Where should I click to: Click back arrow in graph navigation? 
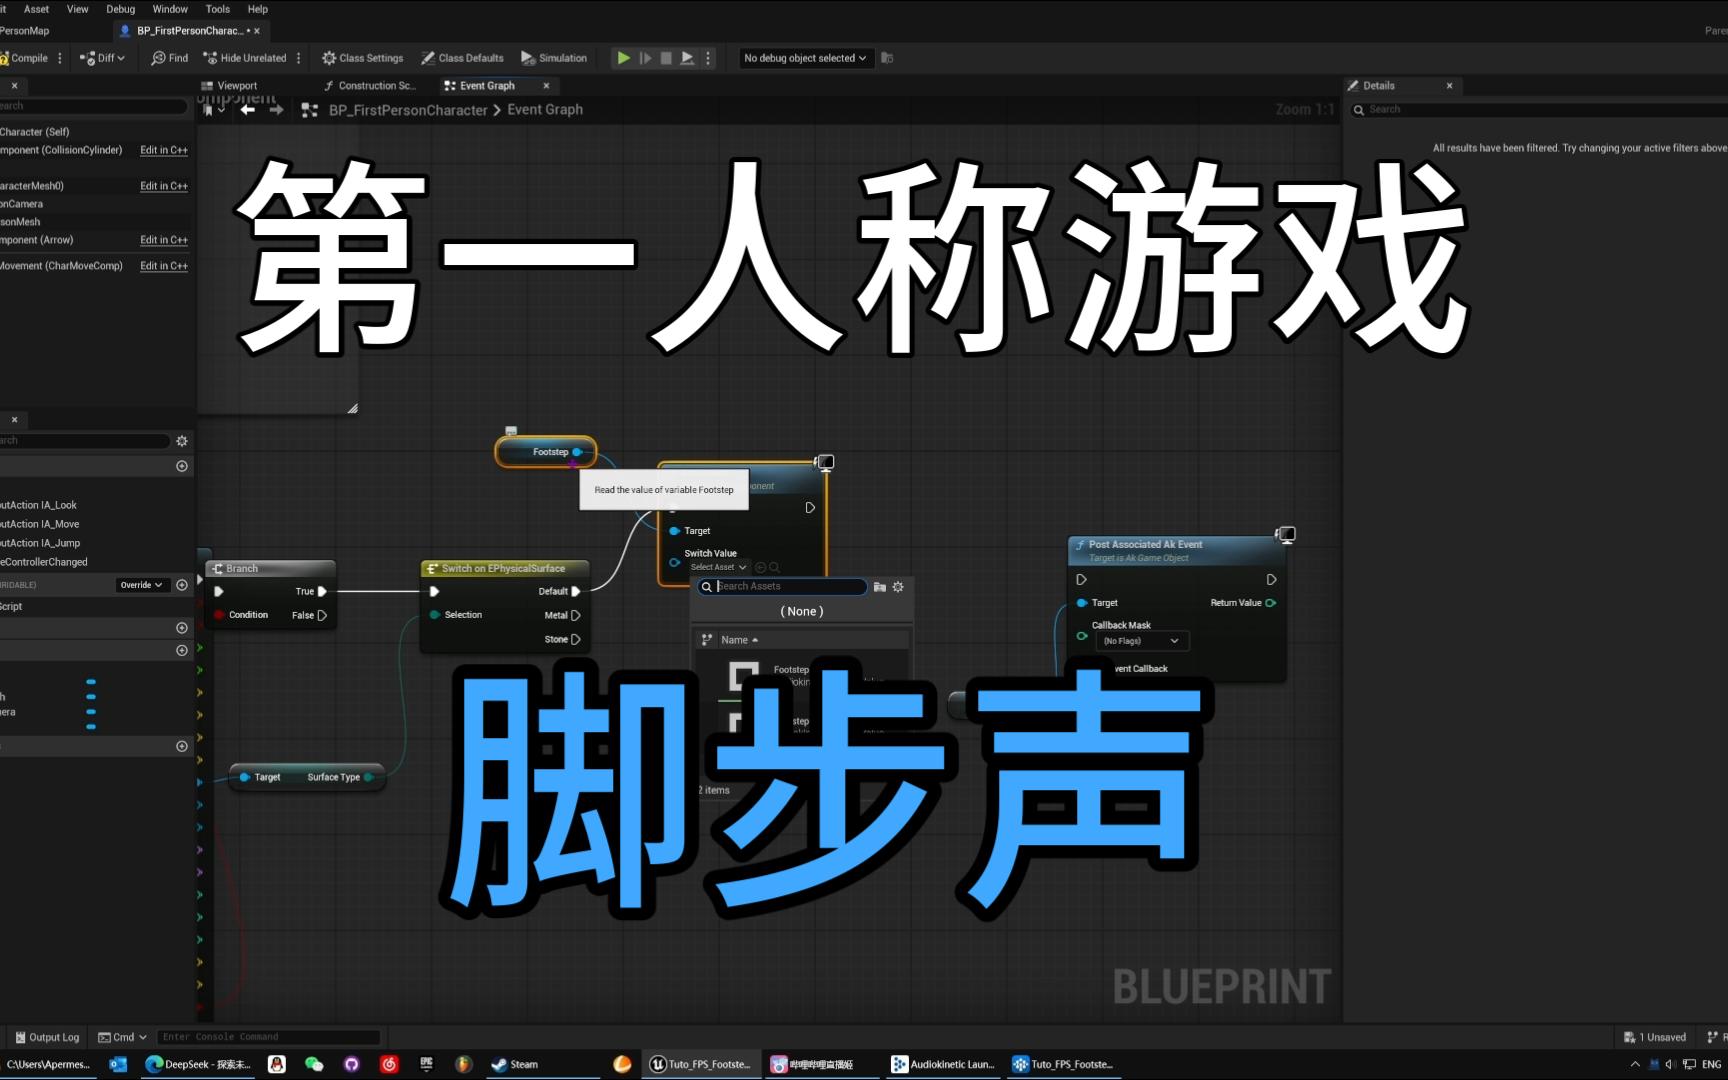click(x=247, y=110)
